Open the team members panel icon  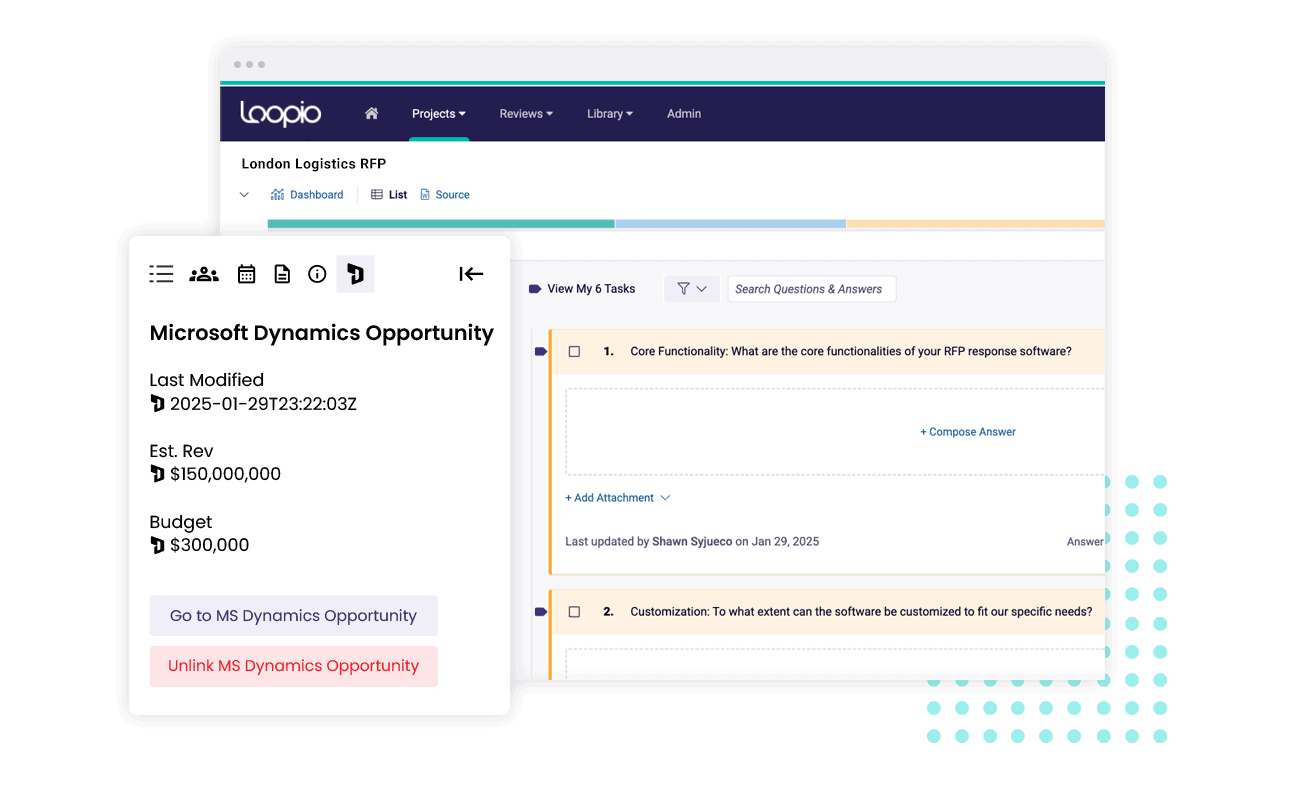204,274
